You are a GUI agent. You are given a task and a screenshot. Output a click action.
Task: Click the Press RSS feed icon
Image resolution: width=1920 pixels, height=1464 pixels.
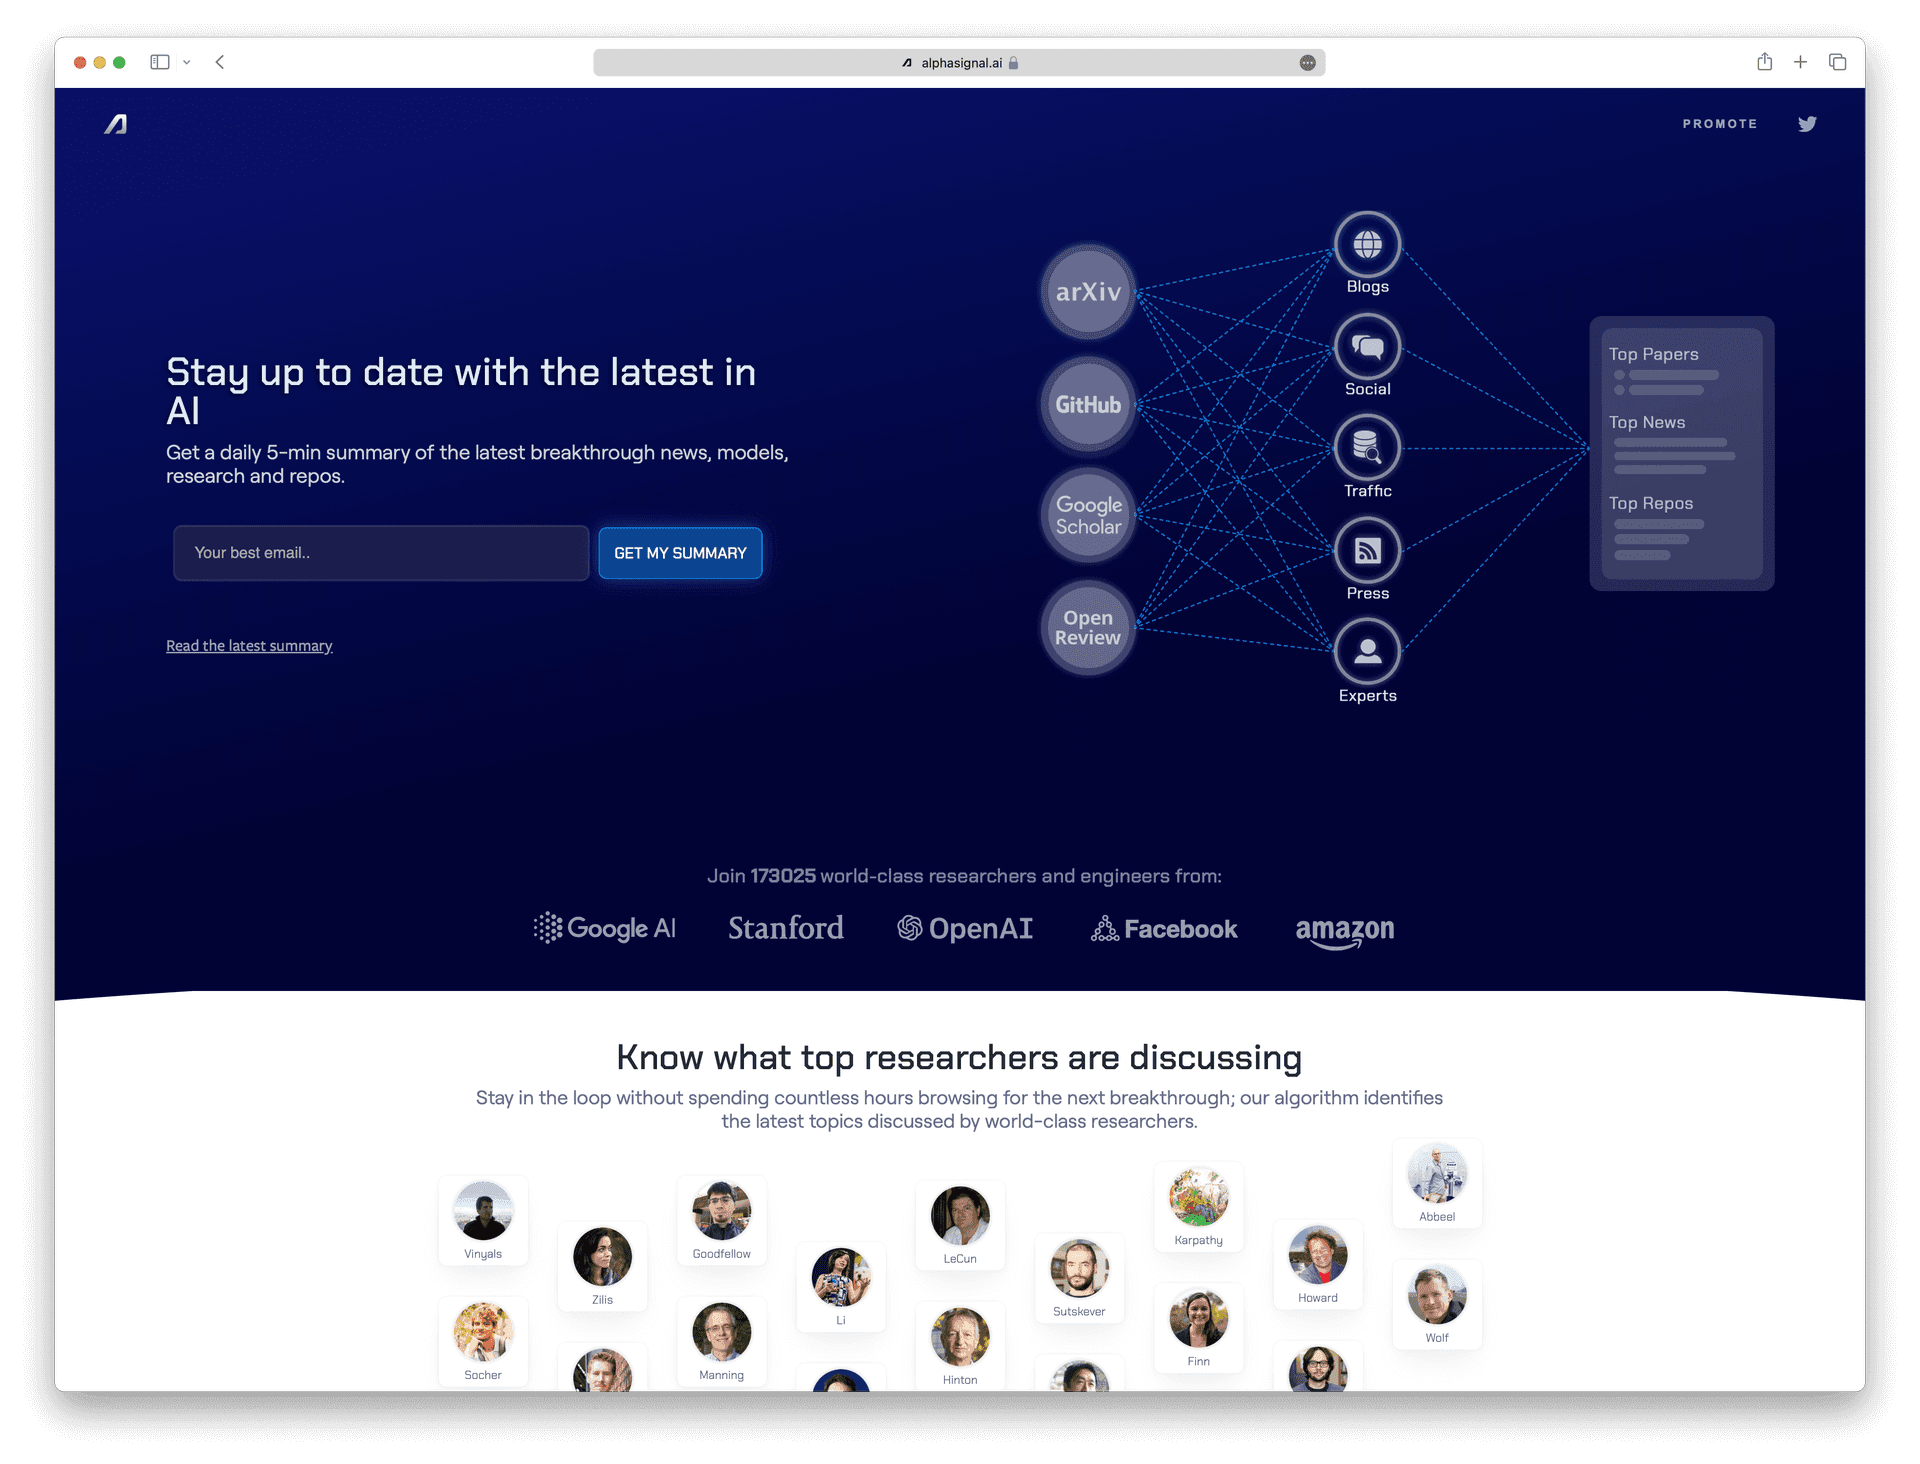1368,551
